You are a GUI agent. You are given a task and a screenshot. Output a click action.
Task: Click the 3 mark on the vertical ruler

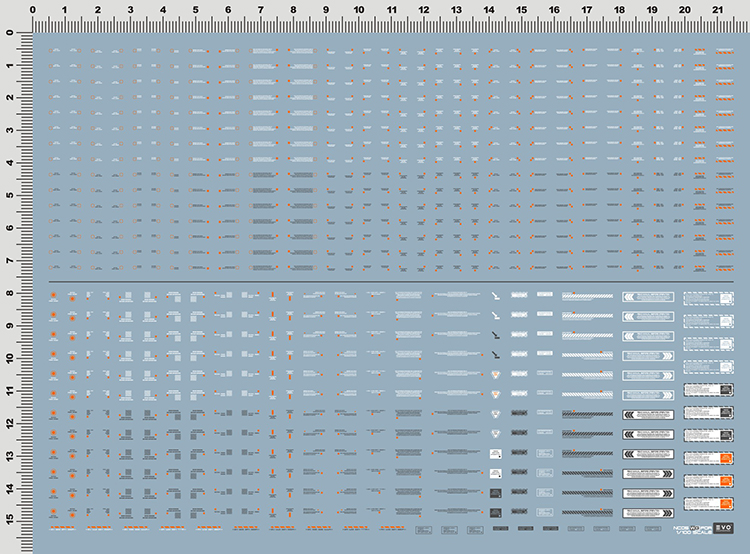[10, 130]
